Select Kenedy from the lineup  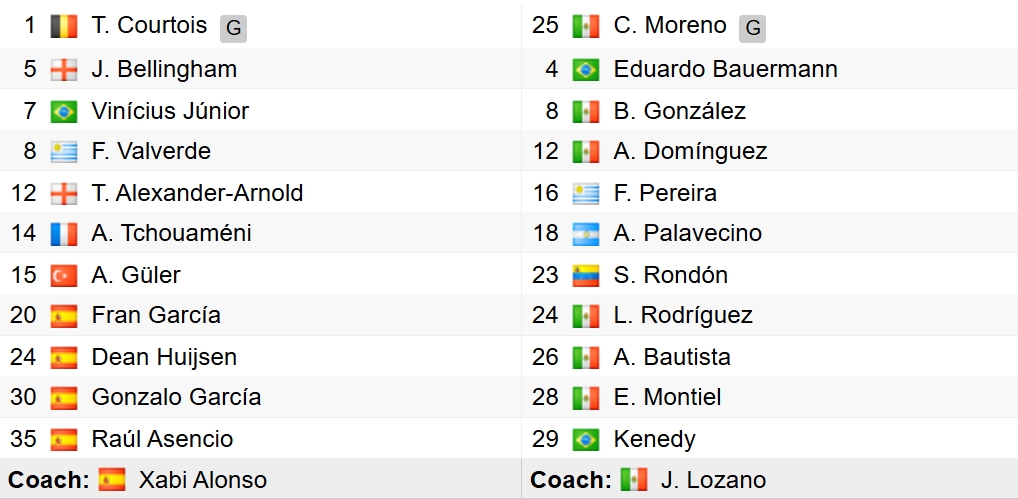654,439
